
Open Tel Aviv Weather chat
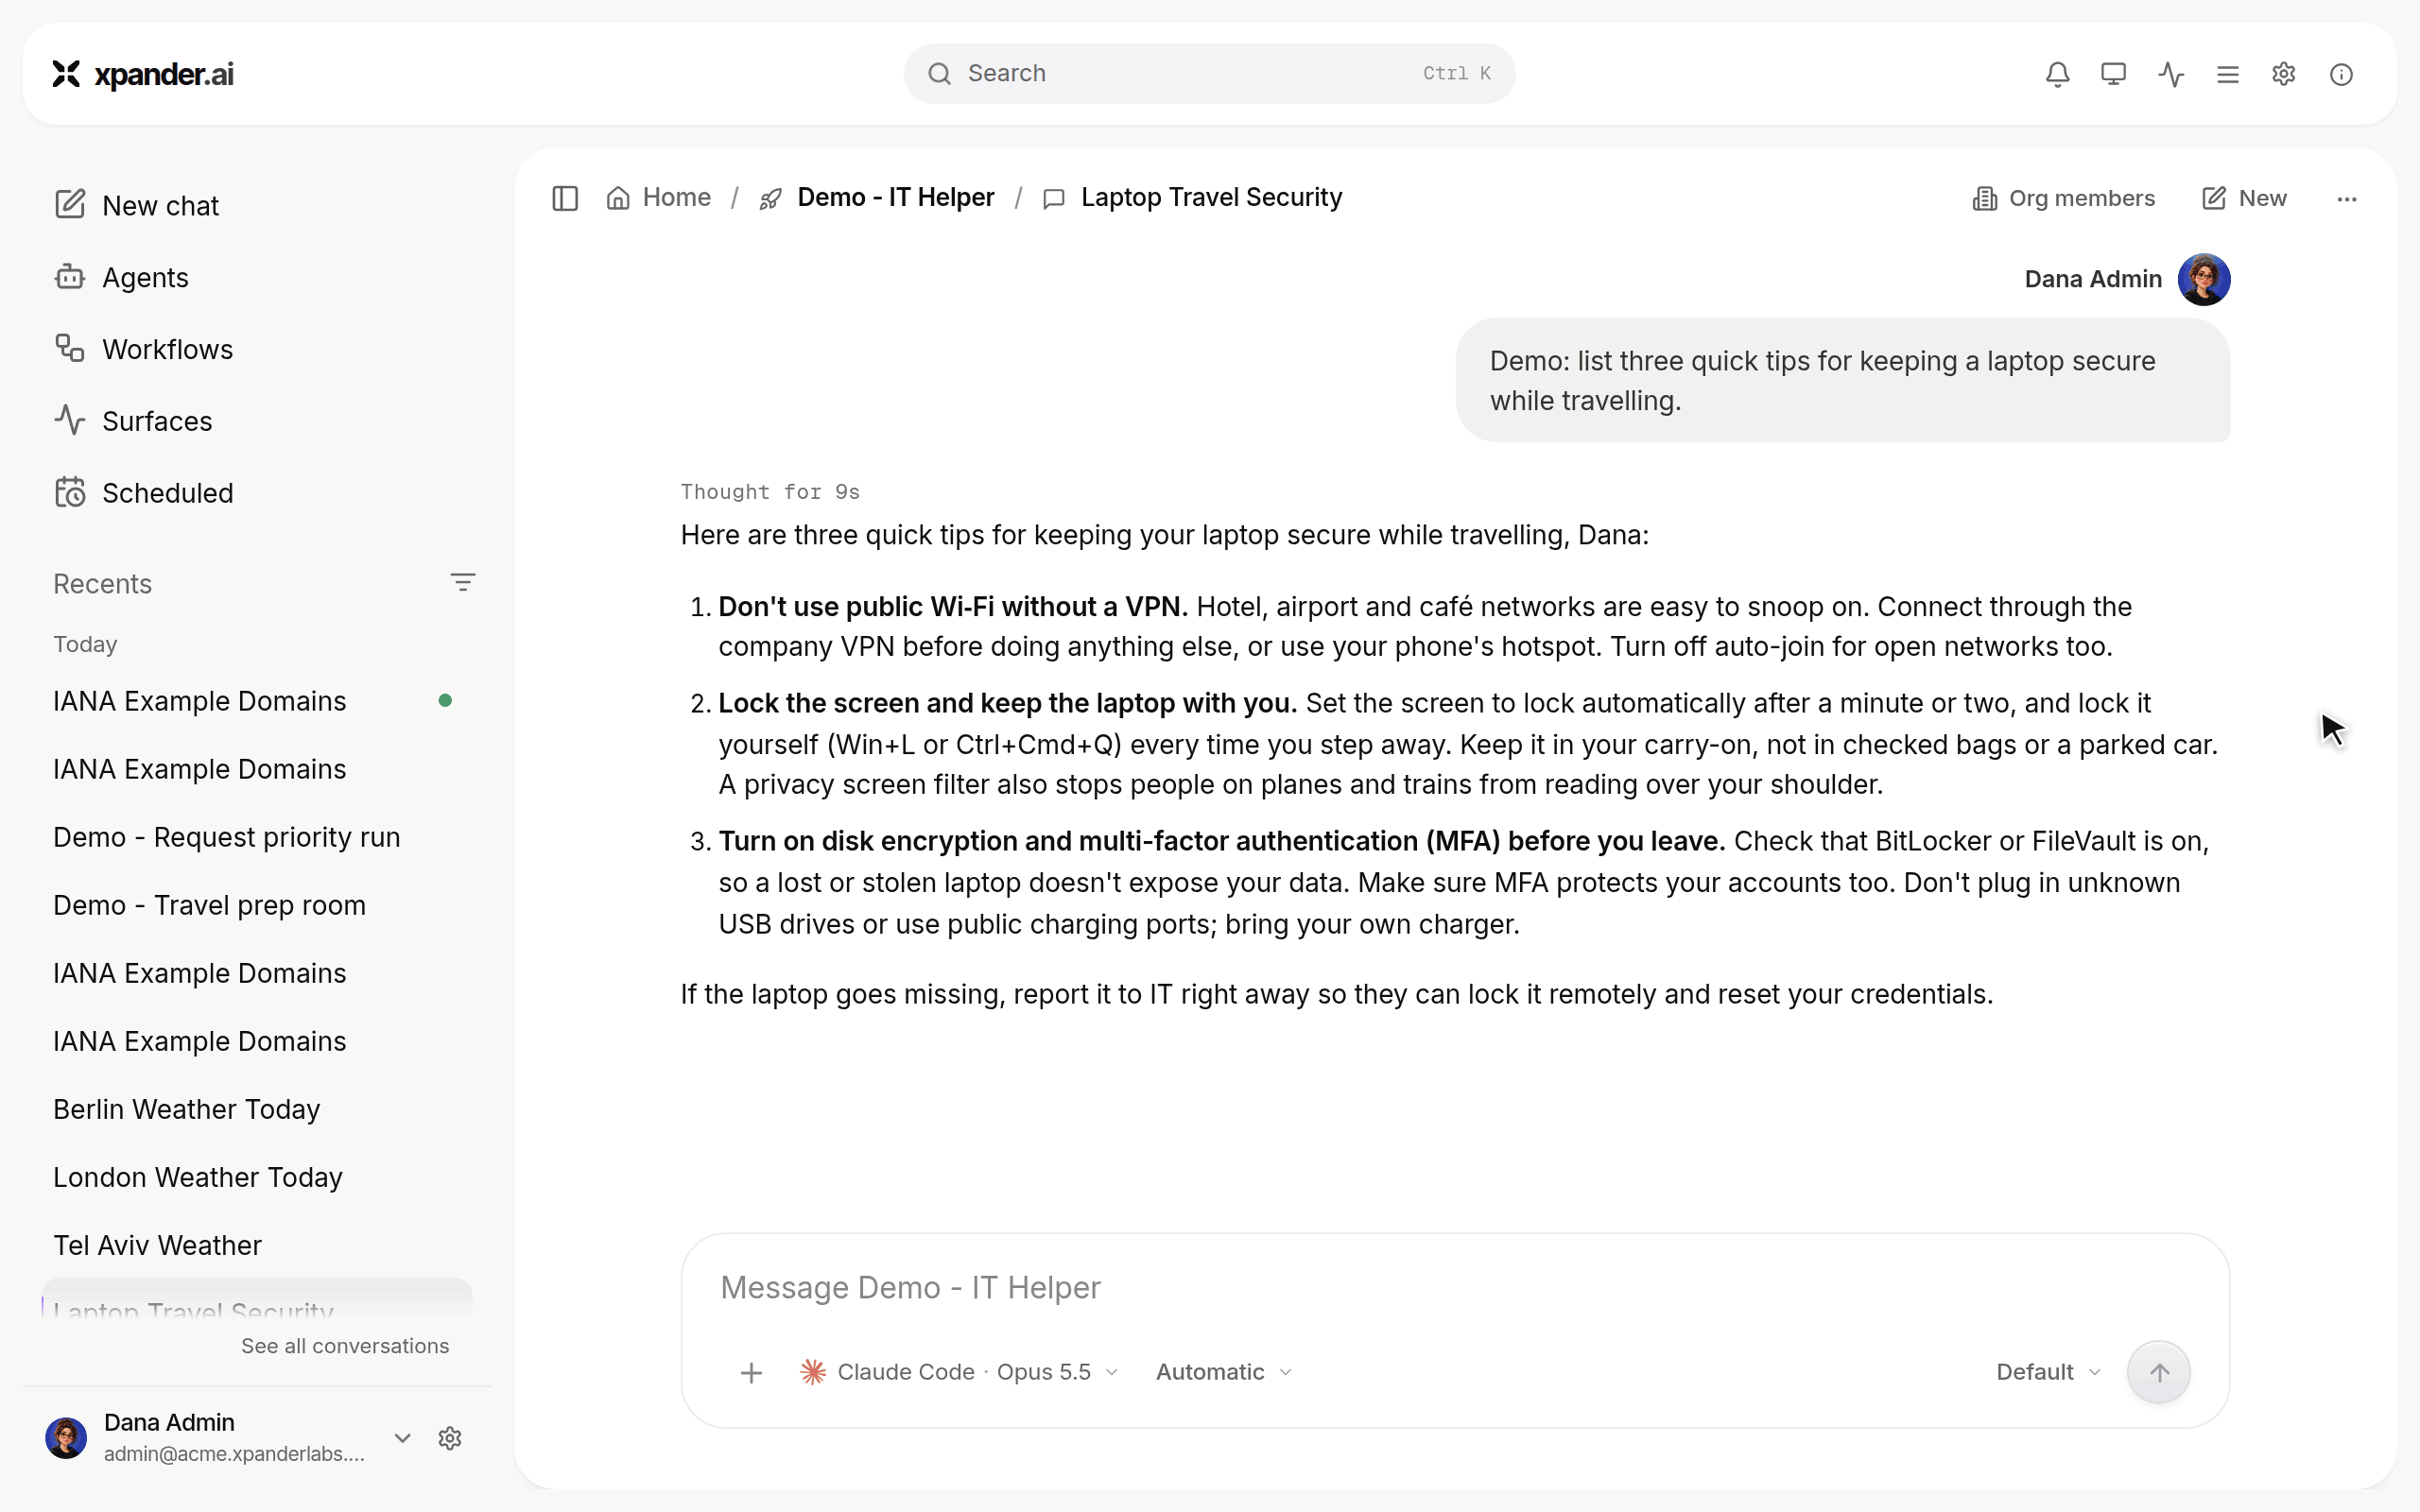pyautogui.click(x=257, y=1245)
